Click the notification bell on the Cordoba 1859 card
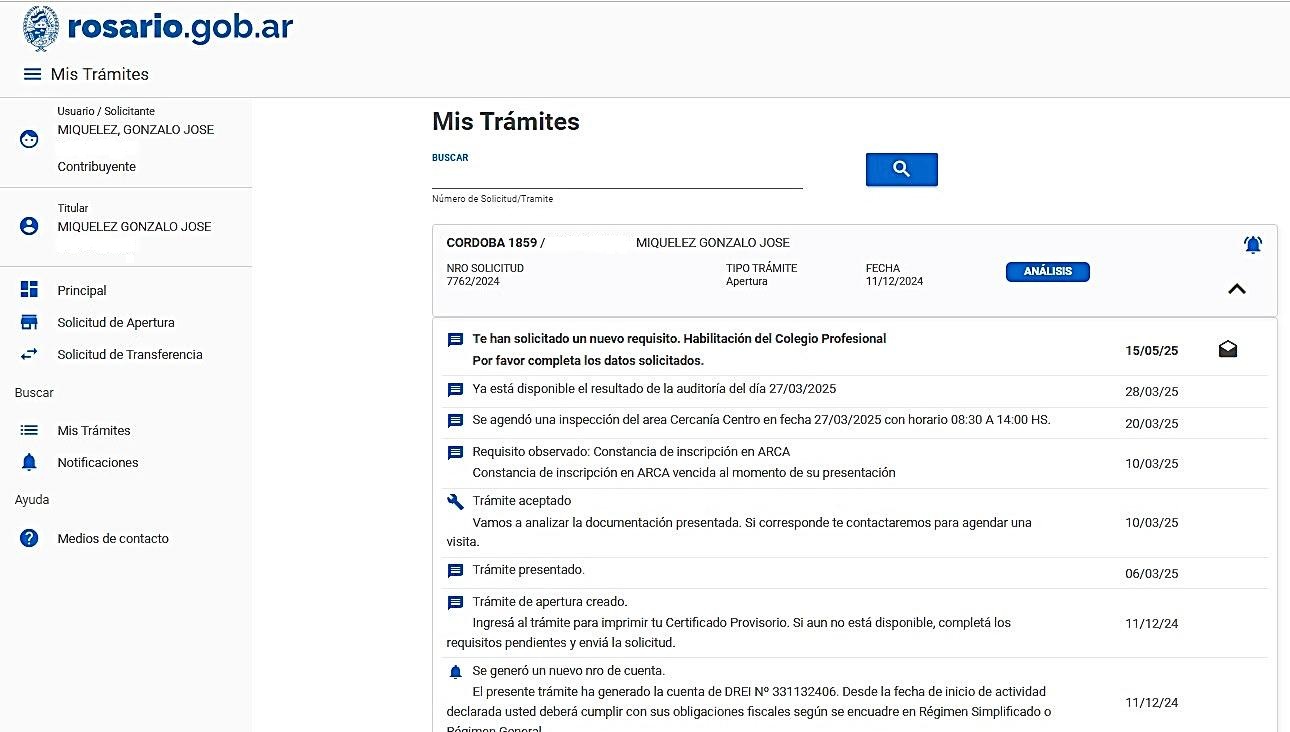 click(1252, 244)
